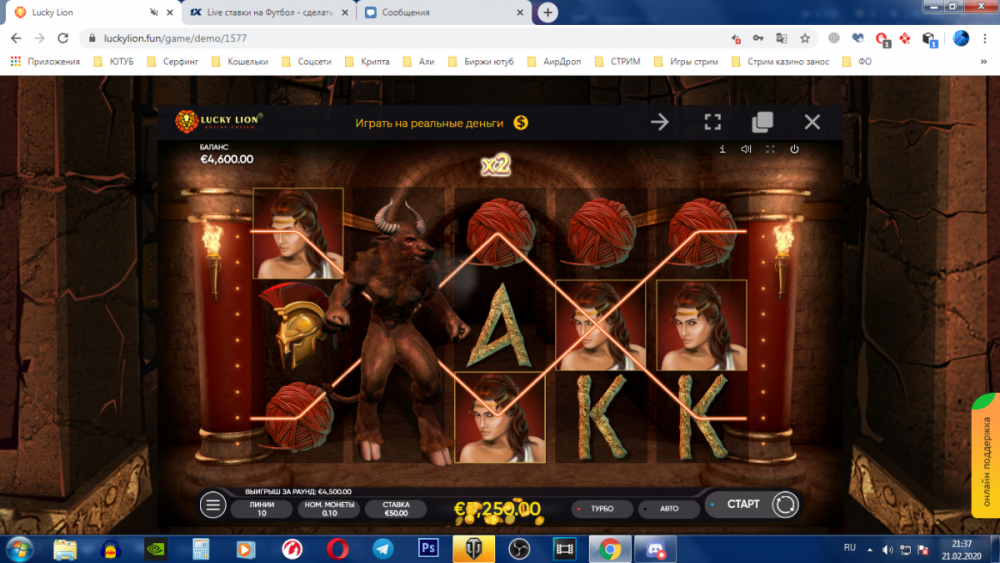Viewport: 1000px width, 563px height.
Task: Mute the game sound speaker icon
Action: [746, 149]
